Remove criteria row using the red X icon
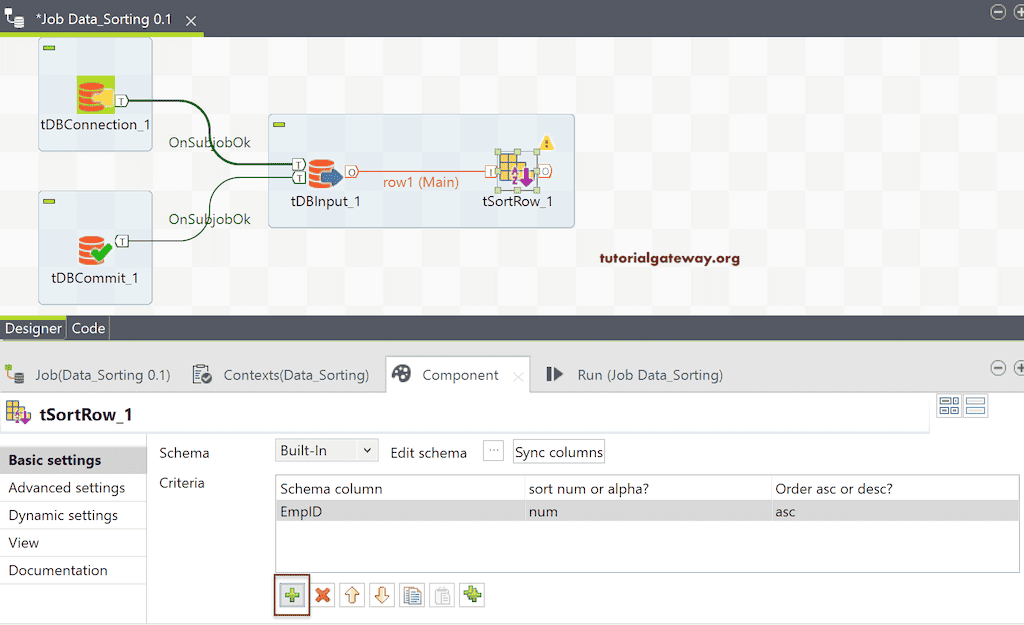Viewport: 1024px width, 625px height. 322,594
